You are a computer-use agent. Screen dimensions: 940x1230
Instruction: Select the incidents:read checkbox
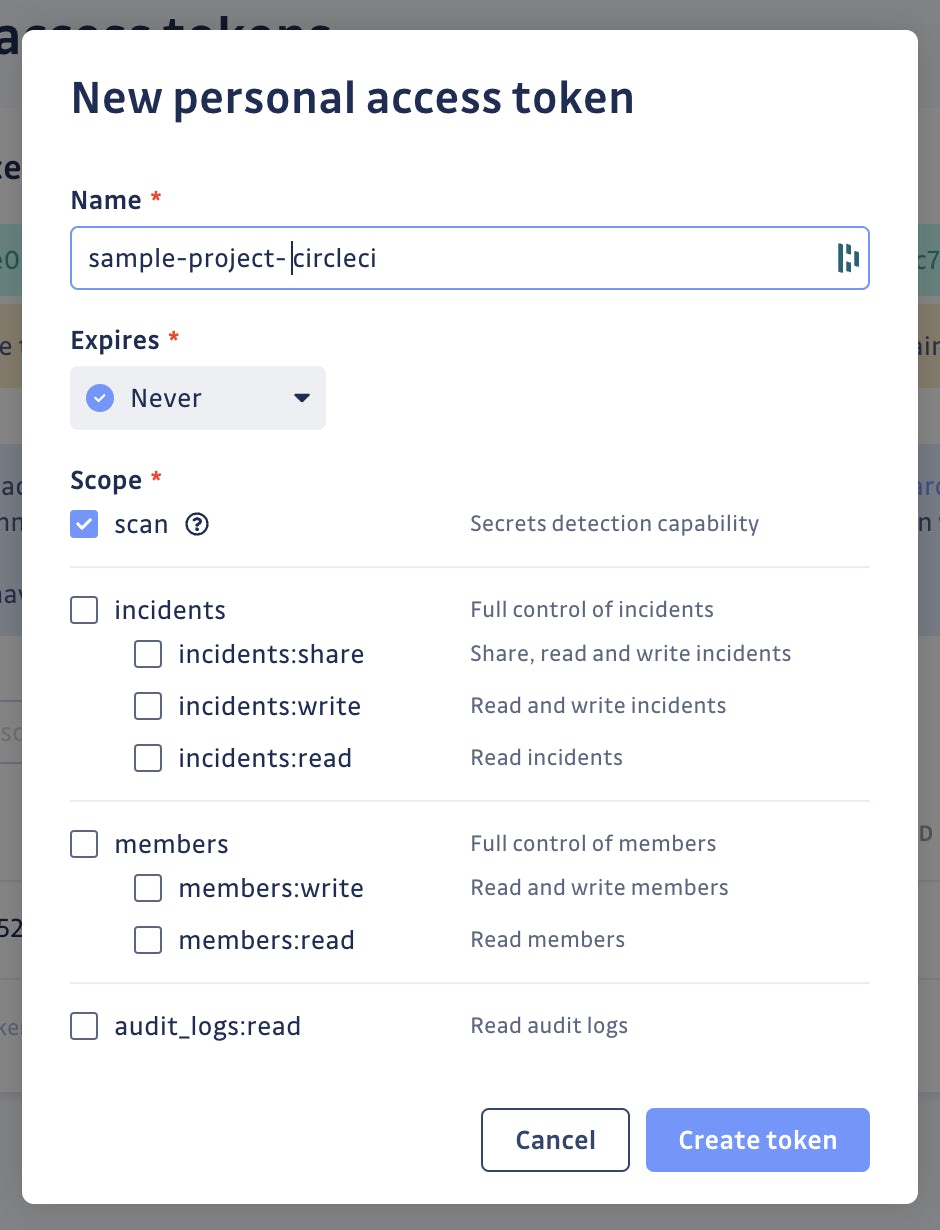[x=148, y=758]
